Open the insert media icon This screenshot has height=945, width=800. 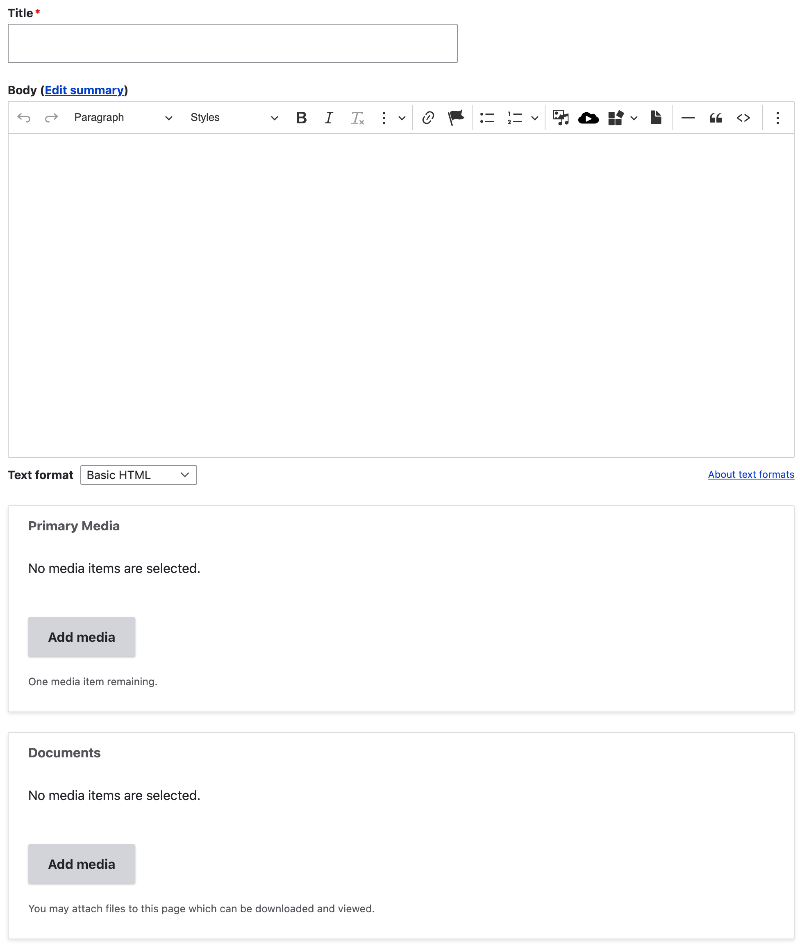coord(561,118)
